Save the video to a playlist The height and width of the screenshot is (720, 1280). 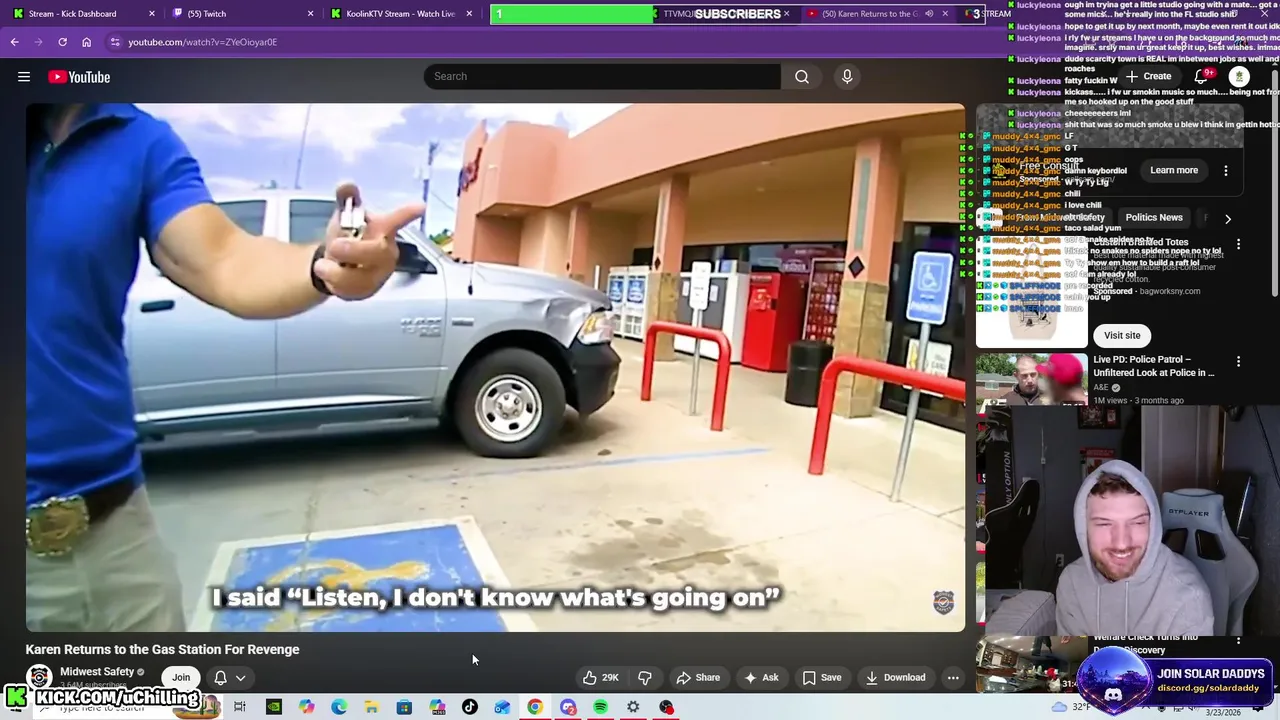[821, 677]
